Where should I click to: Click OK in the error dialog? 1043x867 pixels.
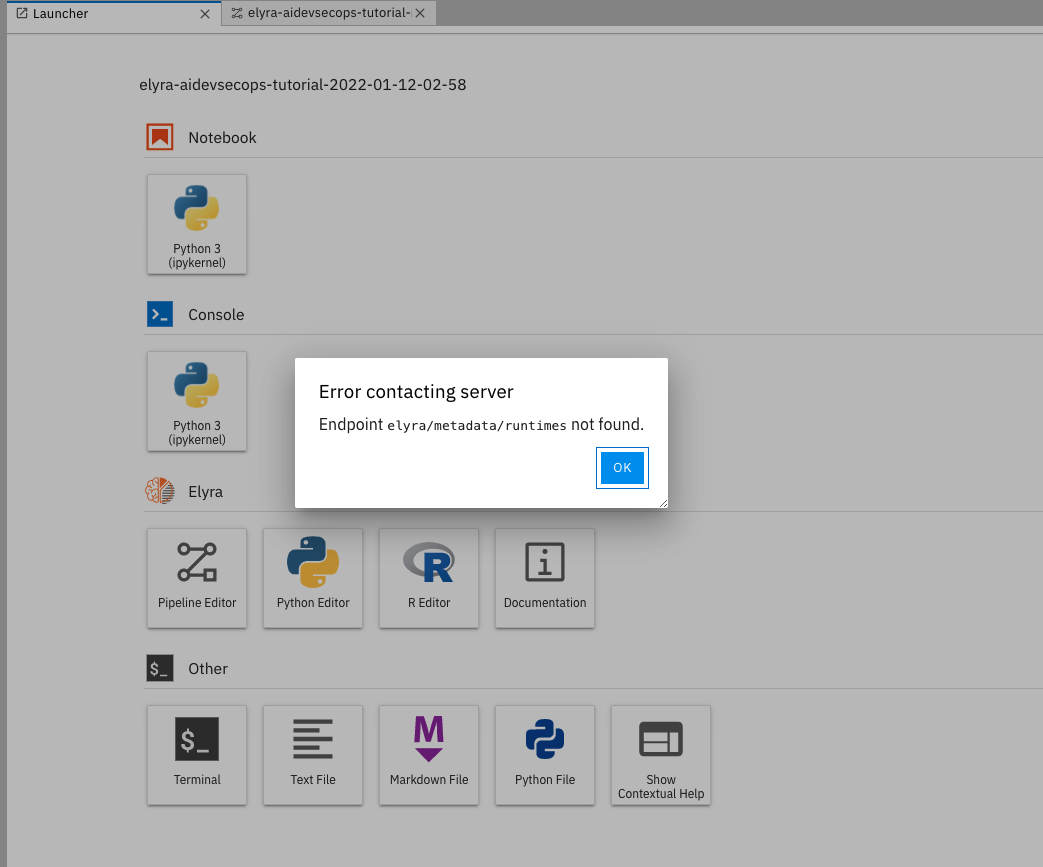(622, 468)
